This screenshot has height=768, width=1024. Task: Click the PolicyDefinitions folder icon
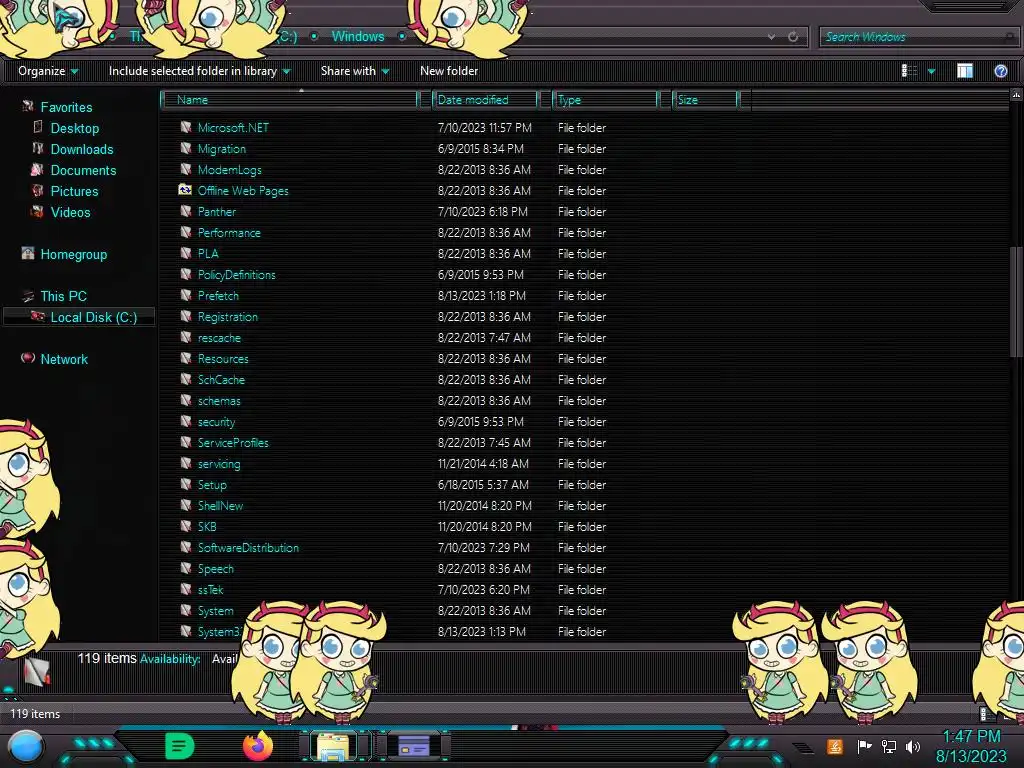(x=186, y=274)
